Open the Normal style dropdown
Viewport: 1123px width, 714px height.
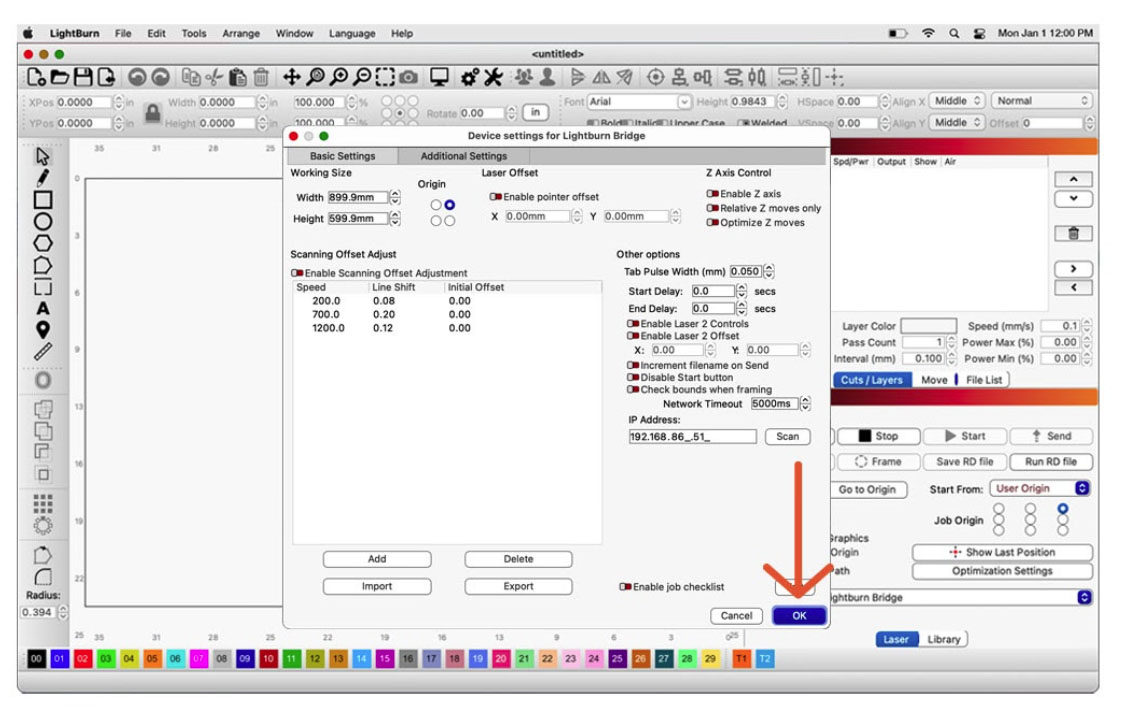click(x=1042, y=101)
